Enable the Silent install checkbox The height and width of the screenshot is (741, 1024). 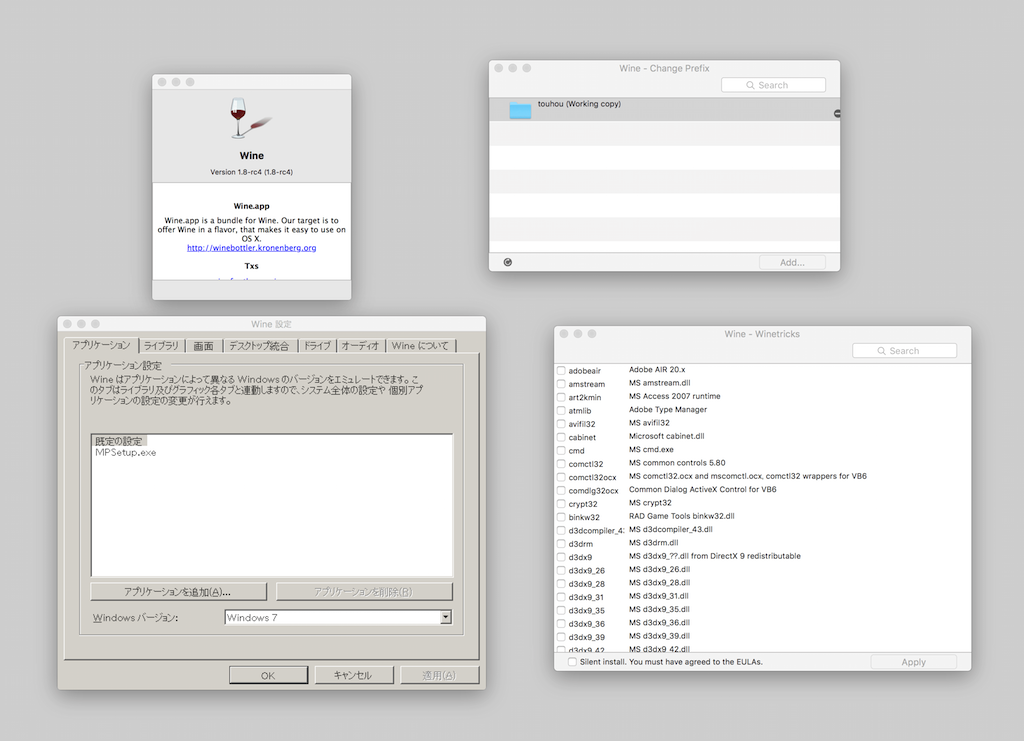coord(572,662)
